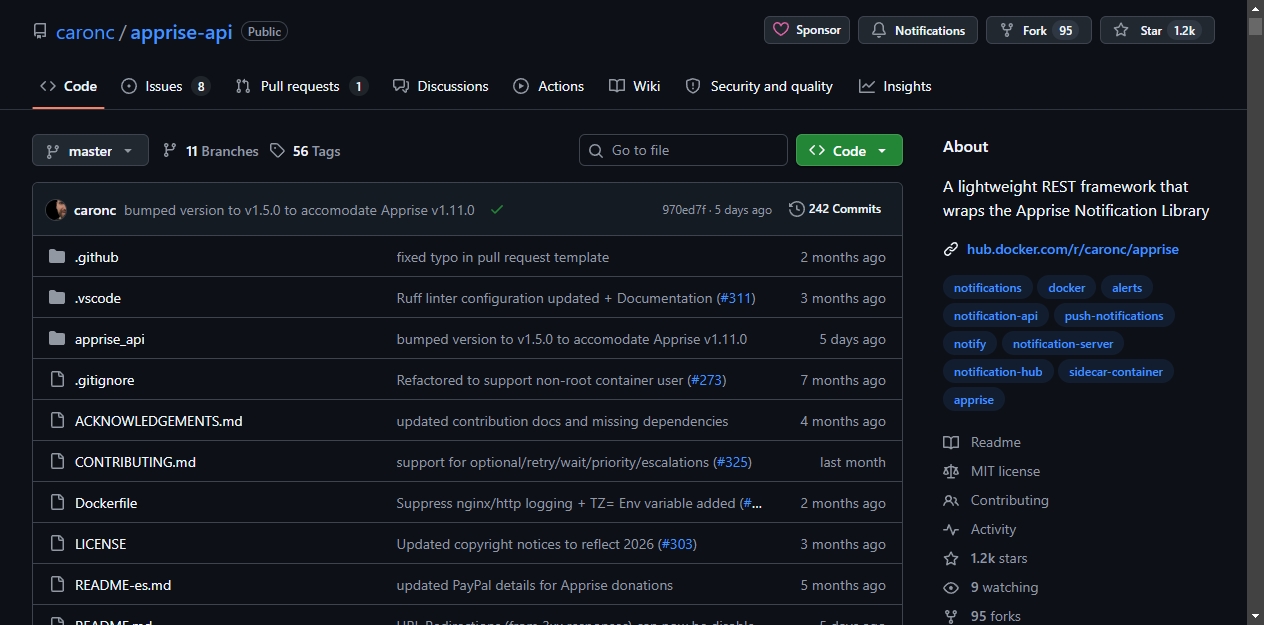1264x625 pixels.
Task: View the 56 Tags link
Action: [305, 151]
